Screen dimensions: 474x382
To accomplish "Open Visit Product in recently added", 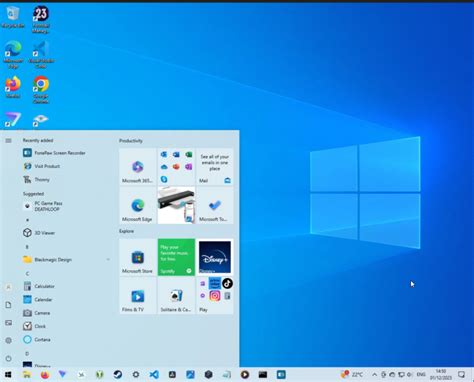I will tap(42, 166).
